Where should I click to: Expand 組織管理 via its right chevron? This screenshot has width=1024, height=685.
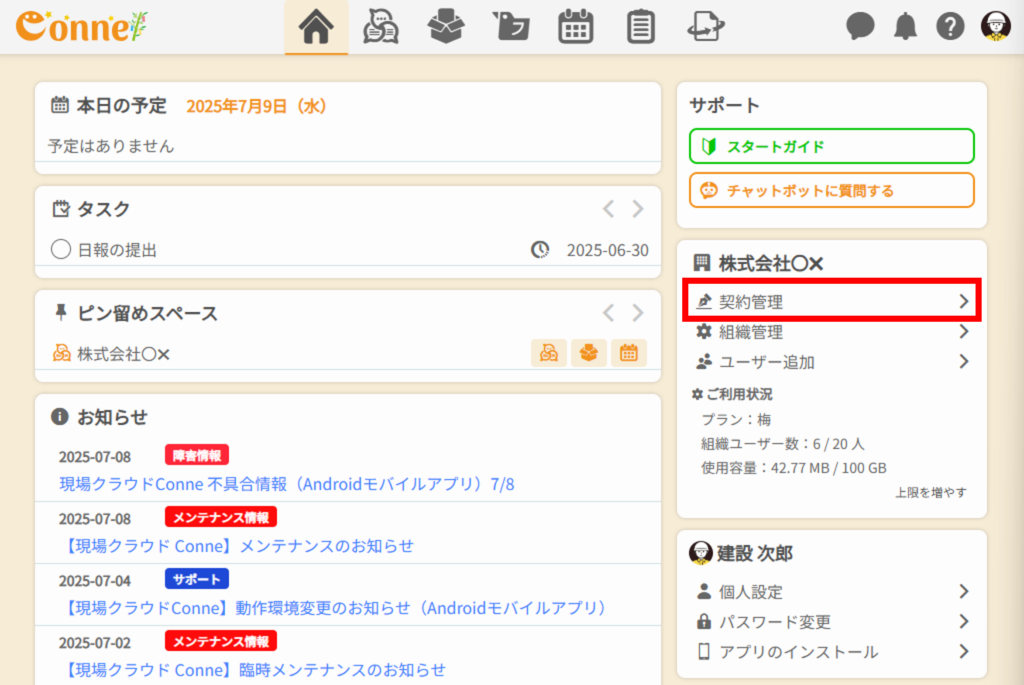pos(963,332)
